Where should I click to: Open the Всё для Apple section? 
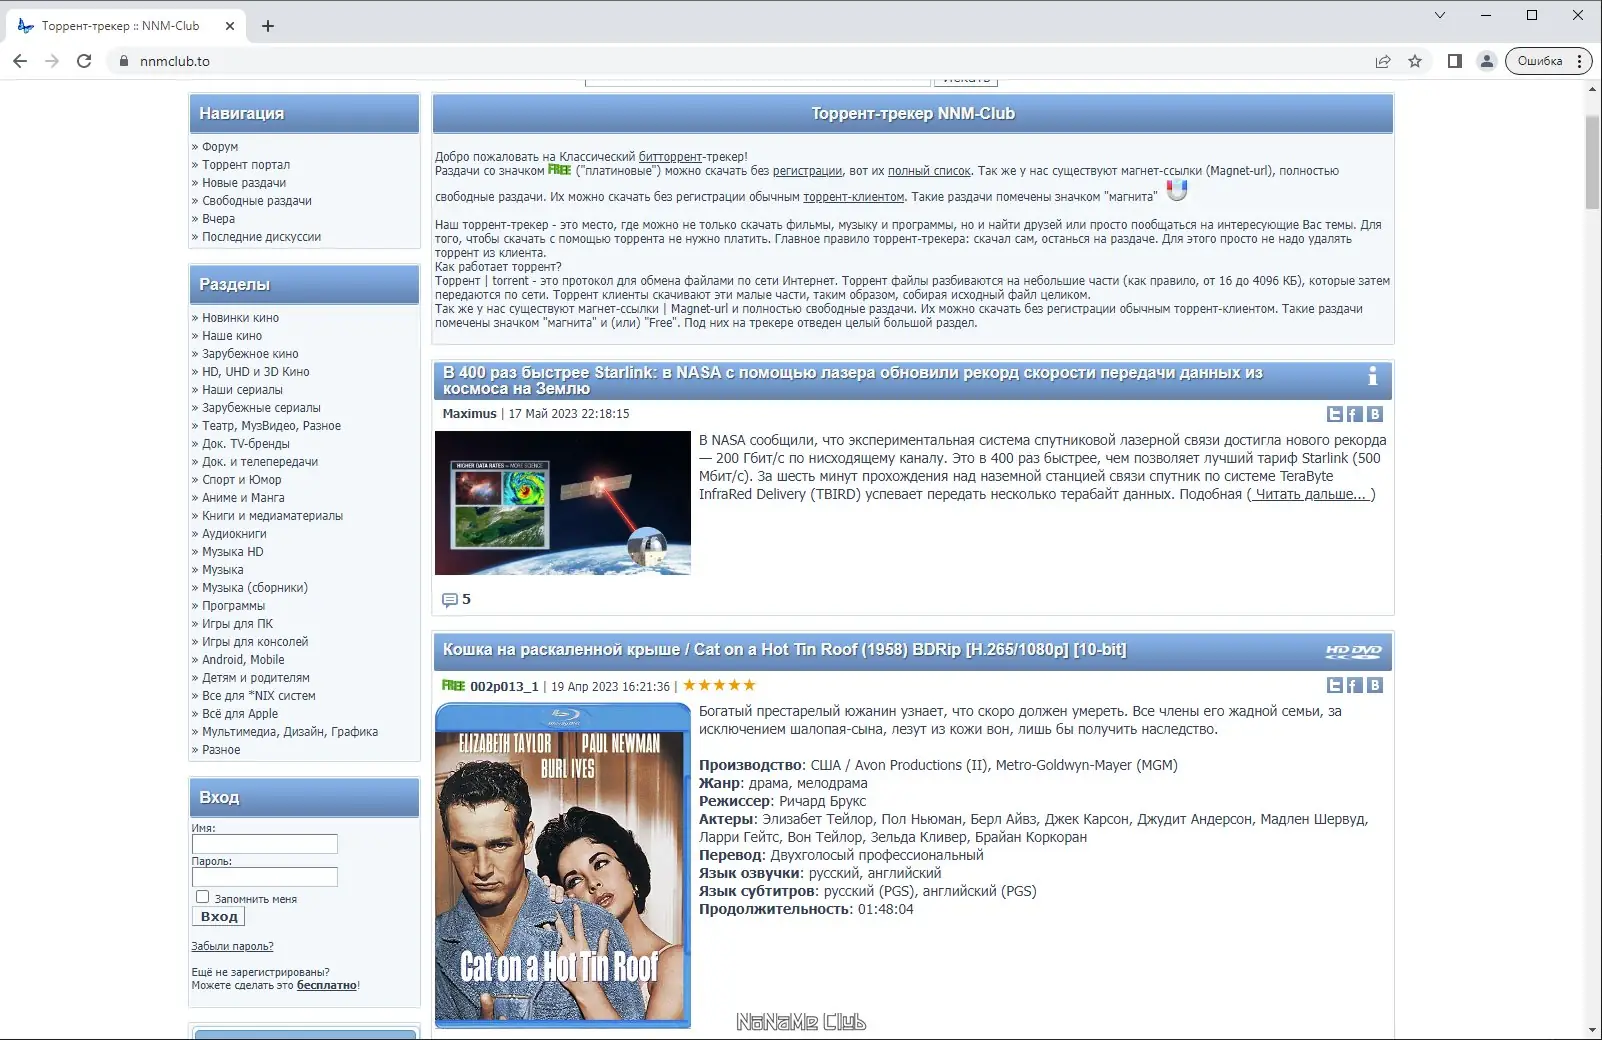point(240,714)
